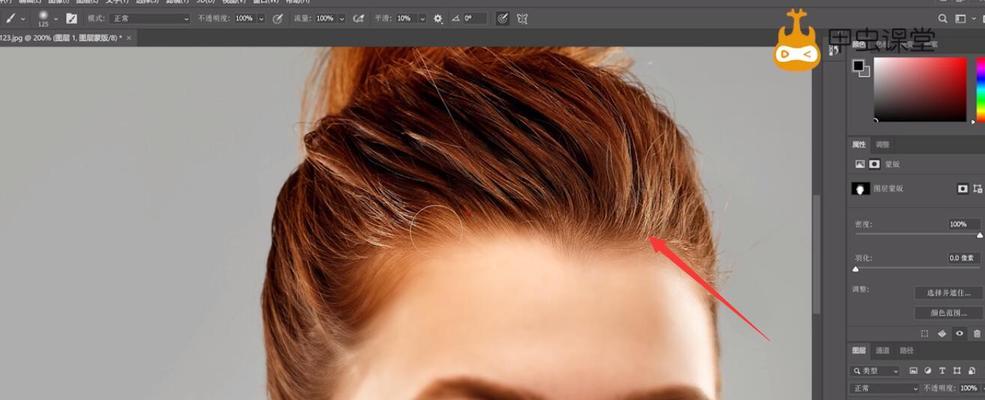Switch to the 属性 panel tab
This screenshot has width=985, height=400.
click(859, 144)
